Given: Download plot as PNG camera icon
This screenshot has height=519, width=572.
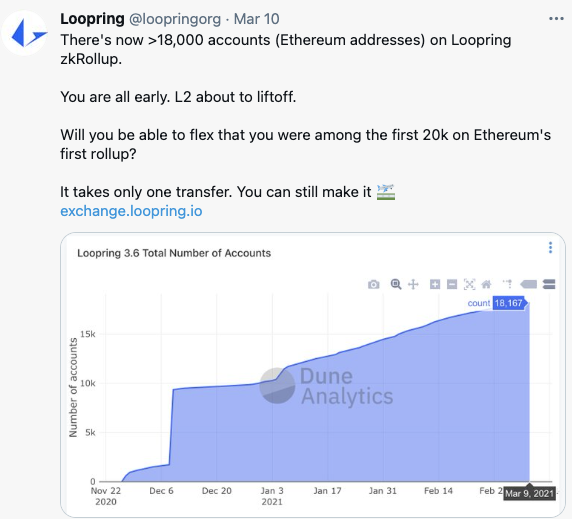Looking at the screenshot, I should pos(373,284).
